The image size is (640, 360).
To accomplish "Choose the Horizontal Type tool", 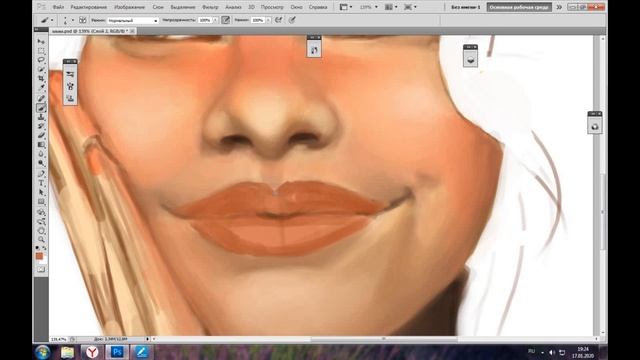I will [41, 183].
